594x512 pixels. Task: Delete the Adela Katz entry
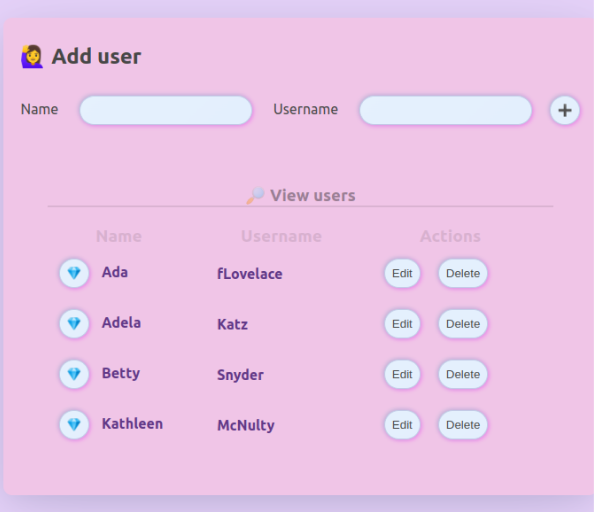[x=463, y=323]
